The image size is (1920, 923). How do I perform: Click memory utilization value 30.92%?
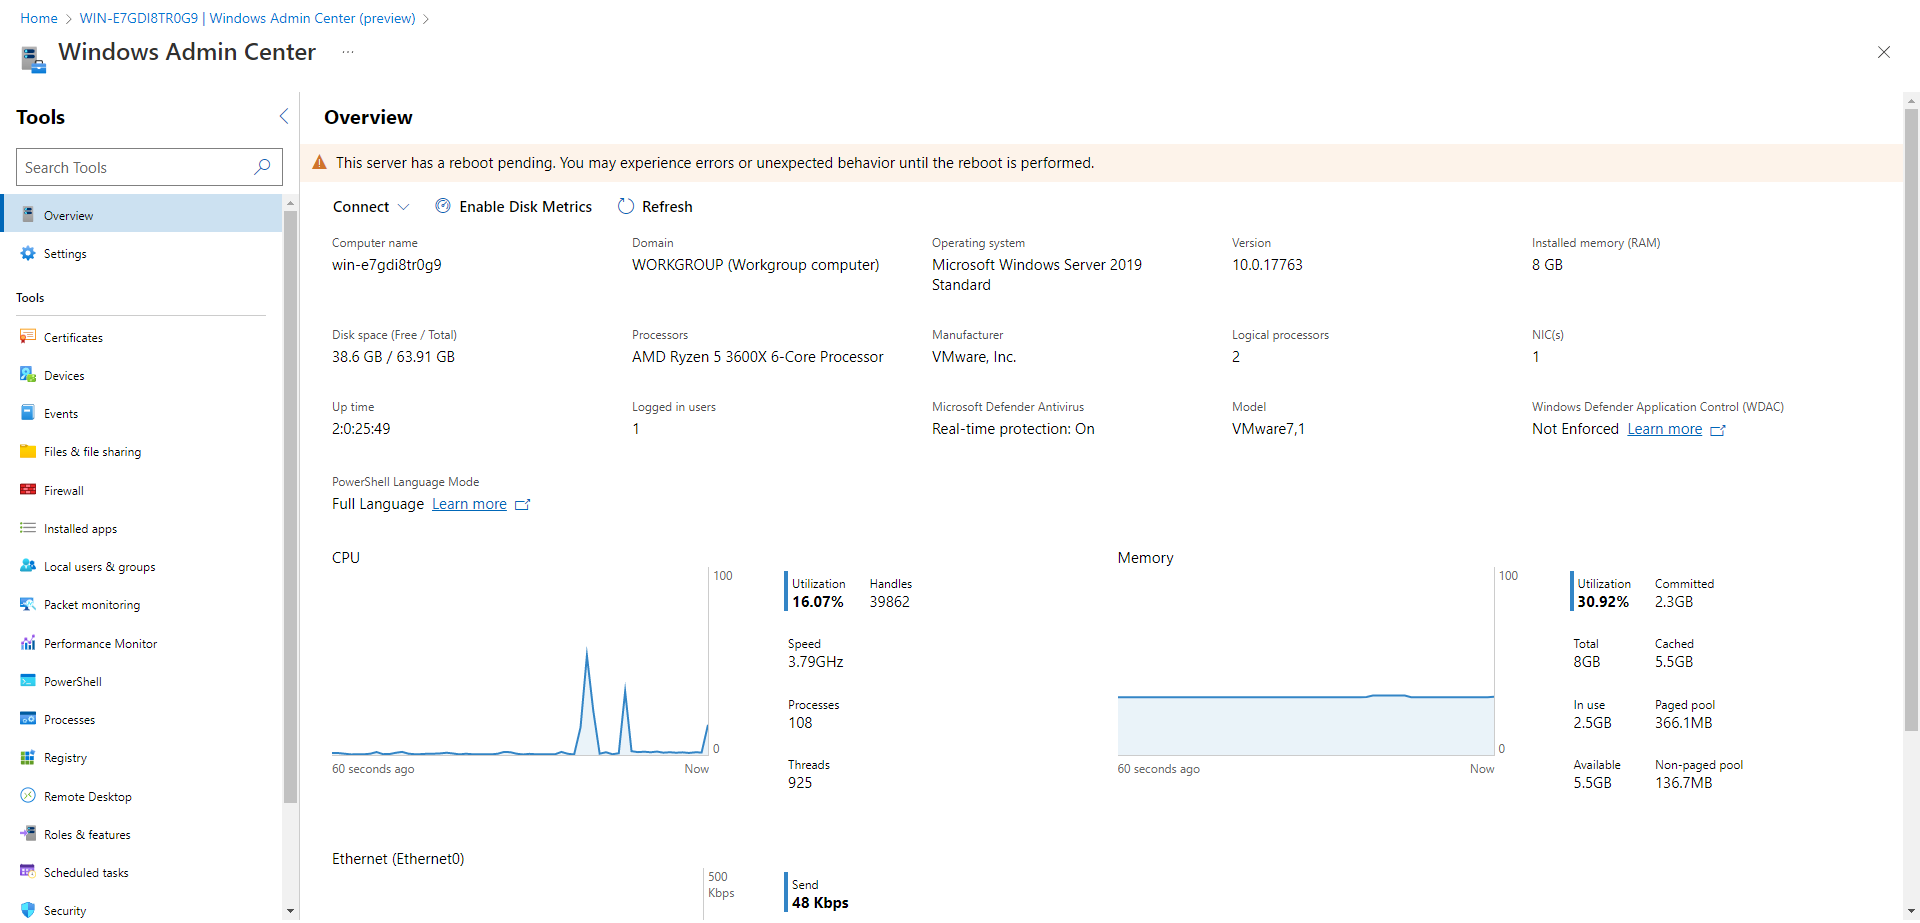[1603, 602]
